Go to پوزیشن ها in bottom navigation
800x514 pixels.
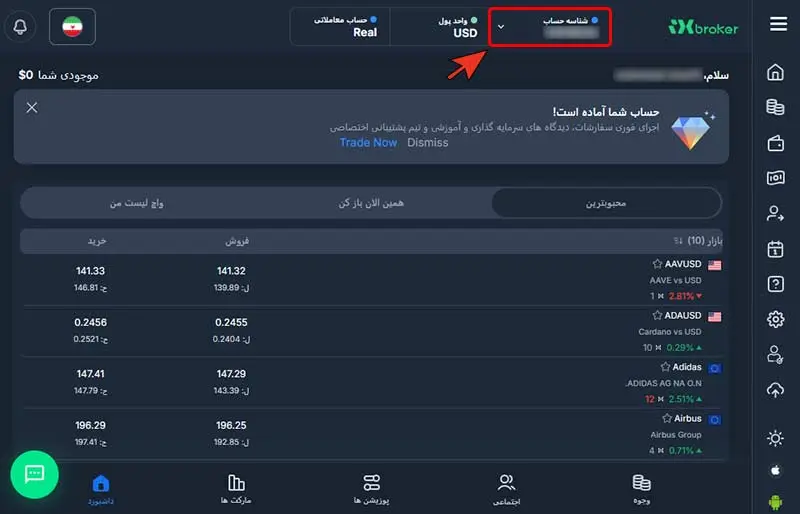point(371,489)
